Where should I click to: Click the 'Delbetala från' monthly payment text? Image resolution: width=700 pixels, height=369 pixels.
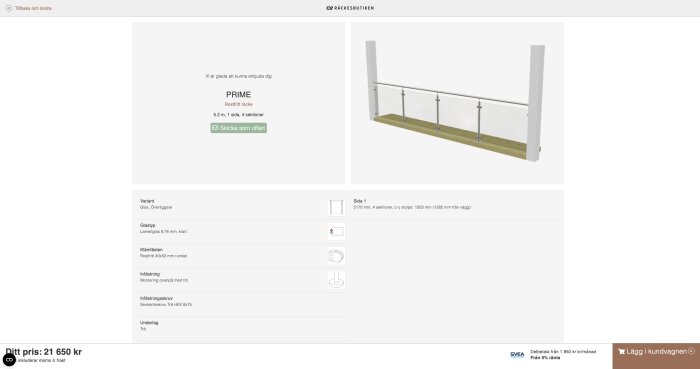point(563,352)
